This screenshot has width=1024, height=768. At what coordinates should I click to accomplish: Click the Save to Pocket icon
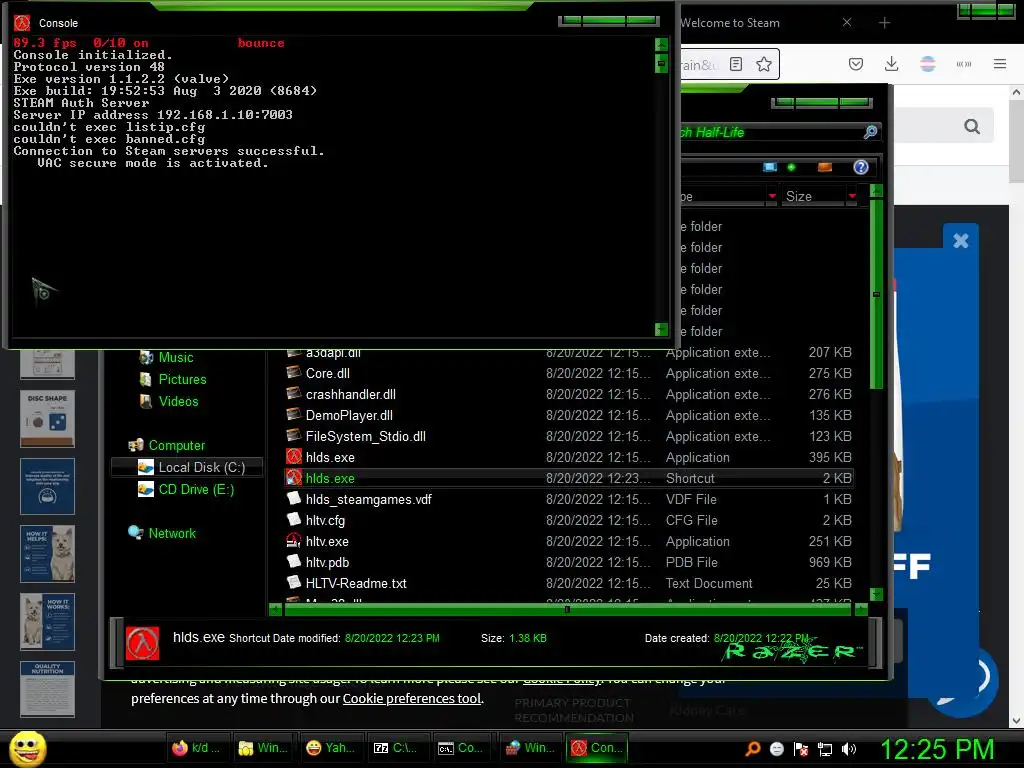point(856,64)
